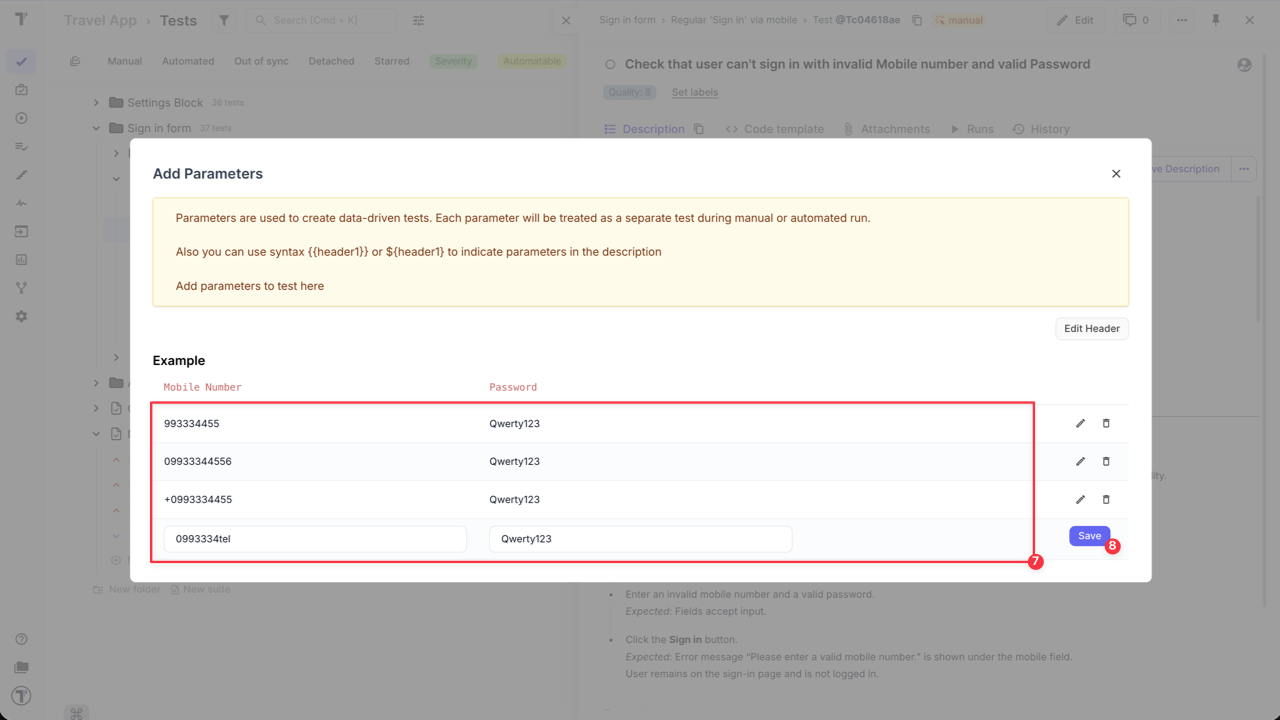Expand the Sign in form folder

(96, 127)
